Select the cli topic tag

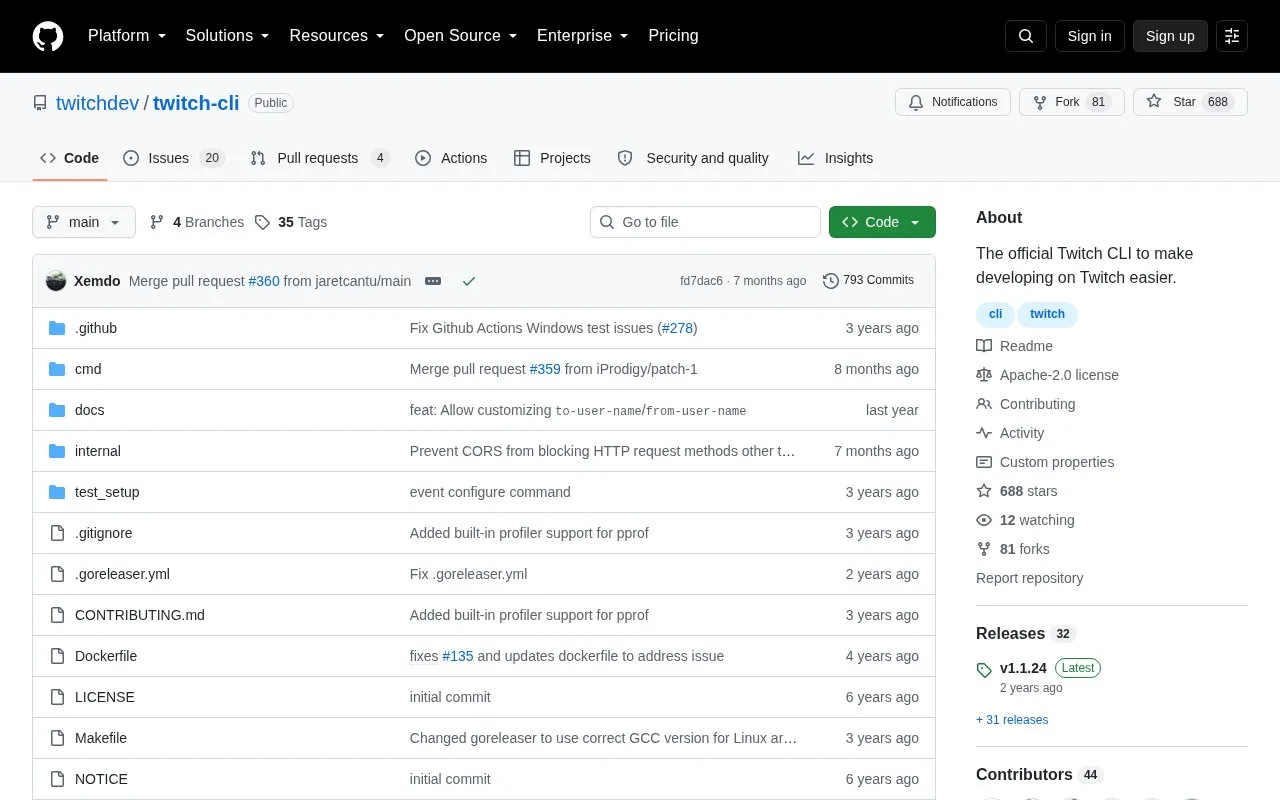click(x=995, y=314)
